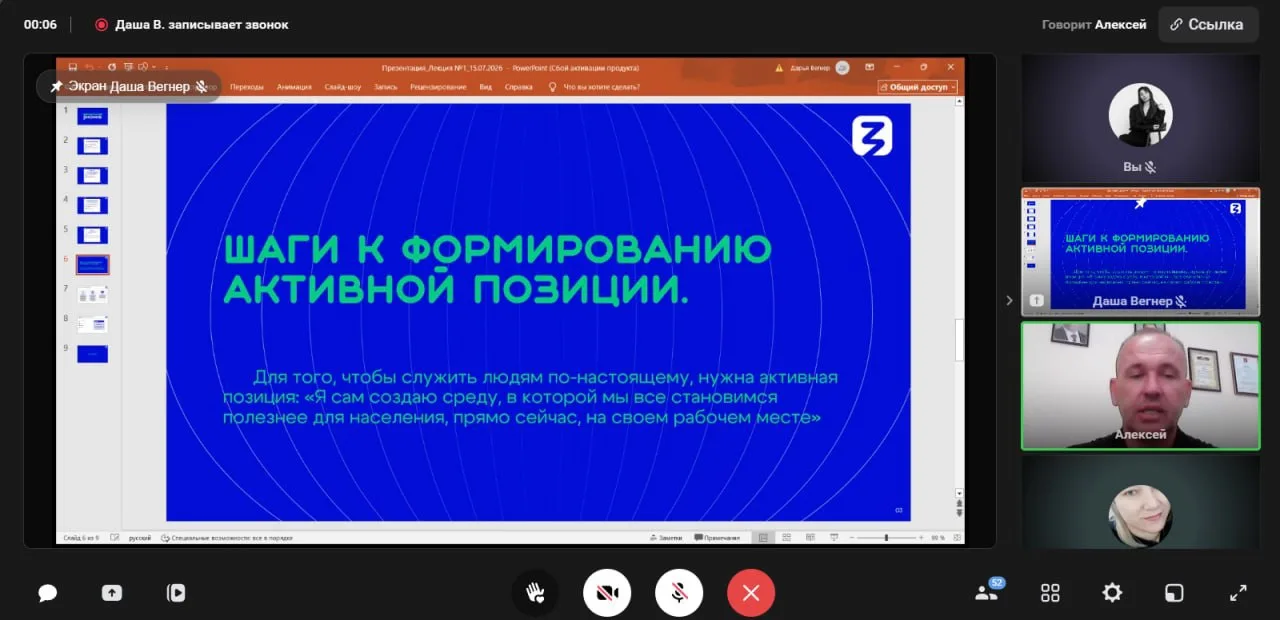This screenshot has height=620, width=1280.
Task: Open the Запись ribbon tab
Action: click(x=386, y=87)
